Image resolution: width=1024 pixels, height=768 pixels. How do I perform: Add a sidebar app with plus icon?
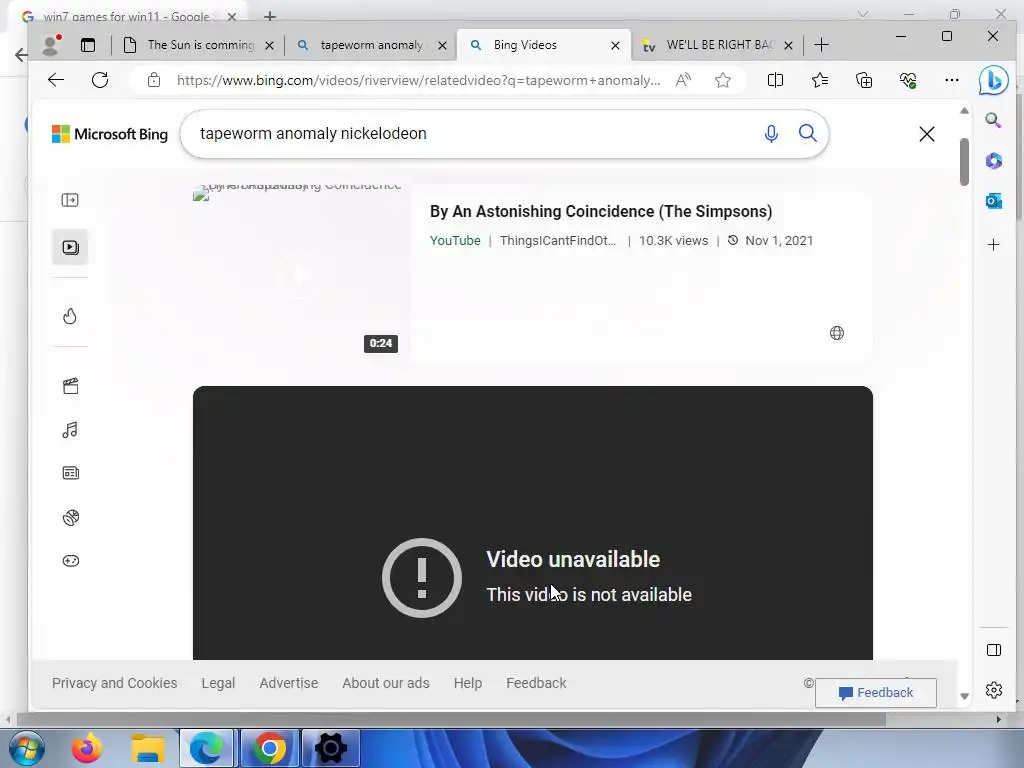[993, 245]
